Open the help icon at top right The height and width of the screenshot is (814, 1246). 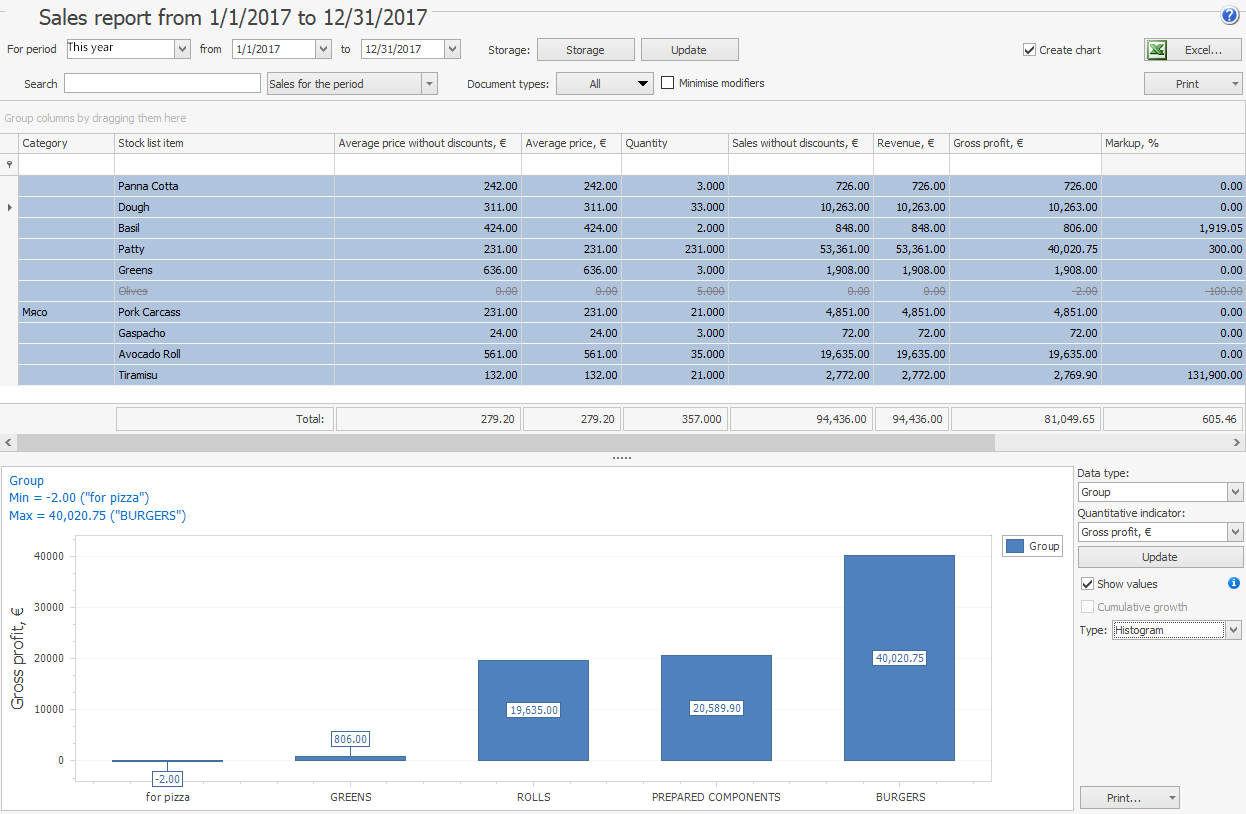coord(1229,15)
